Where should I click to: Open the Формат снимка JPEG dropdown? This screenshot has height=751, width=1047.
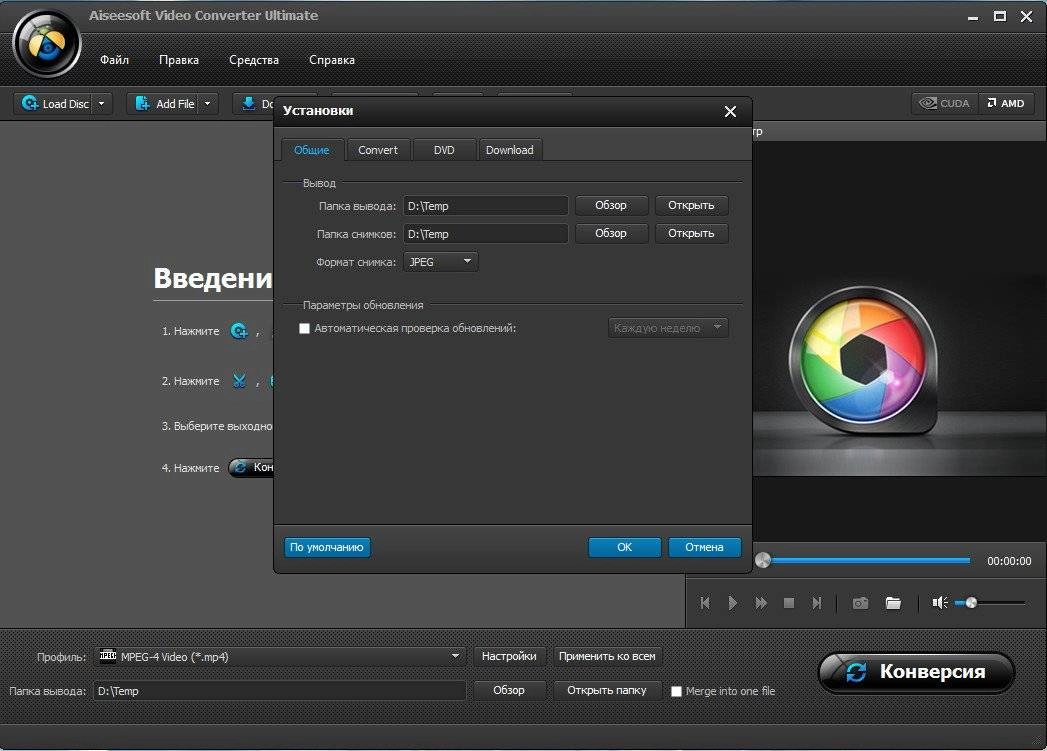tap(441, 262)
